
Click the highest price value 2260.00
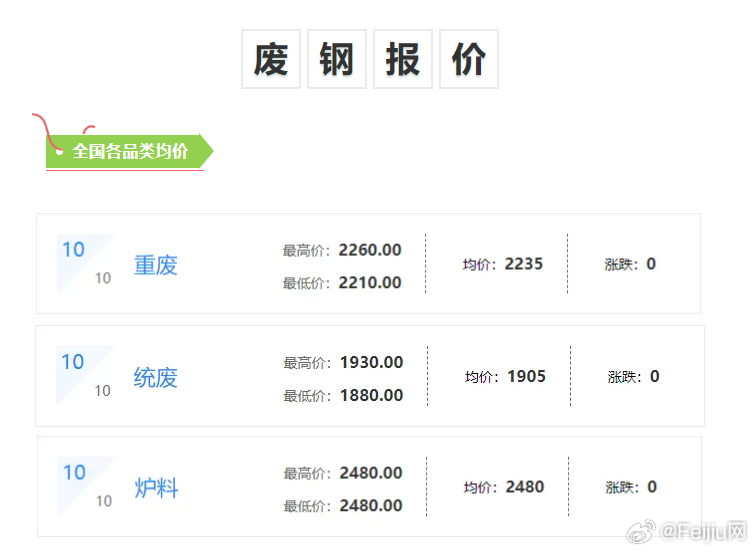pyautogui.click(x=370, y=250)
